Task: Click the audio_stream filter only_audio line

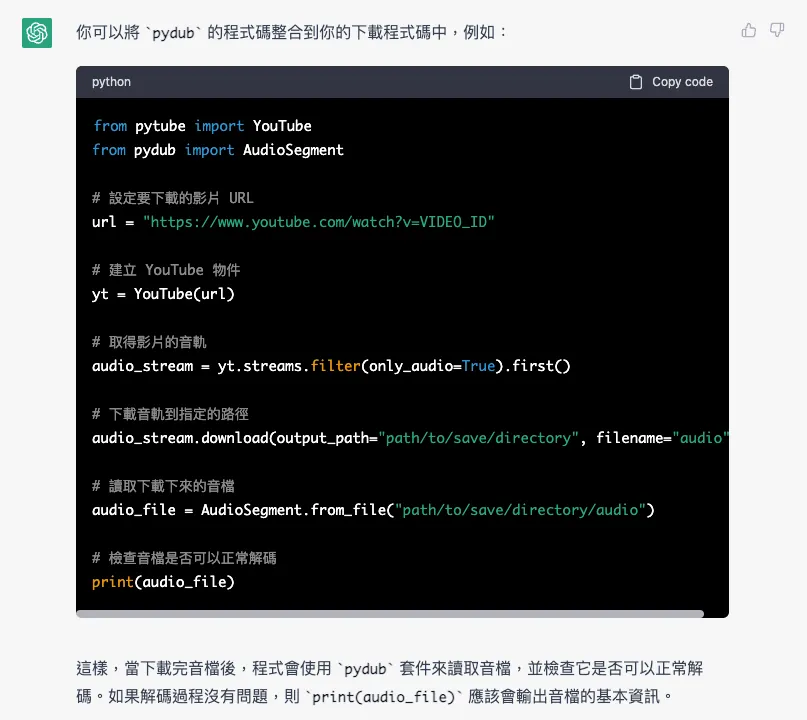Action: (331, 366)
